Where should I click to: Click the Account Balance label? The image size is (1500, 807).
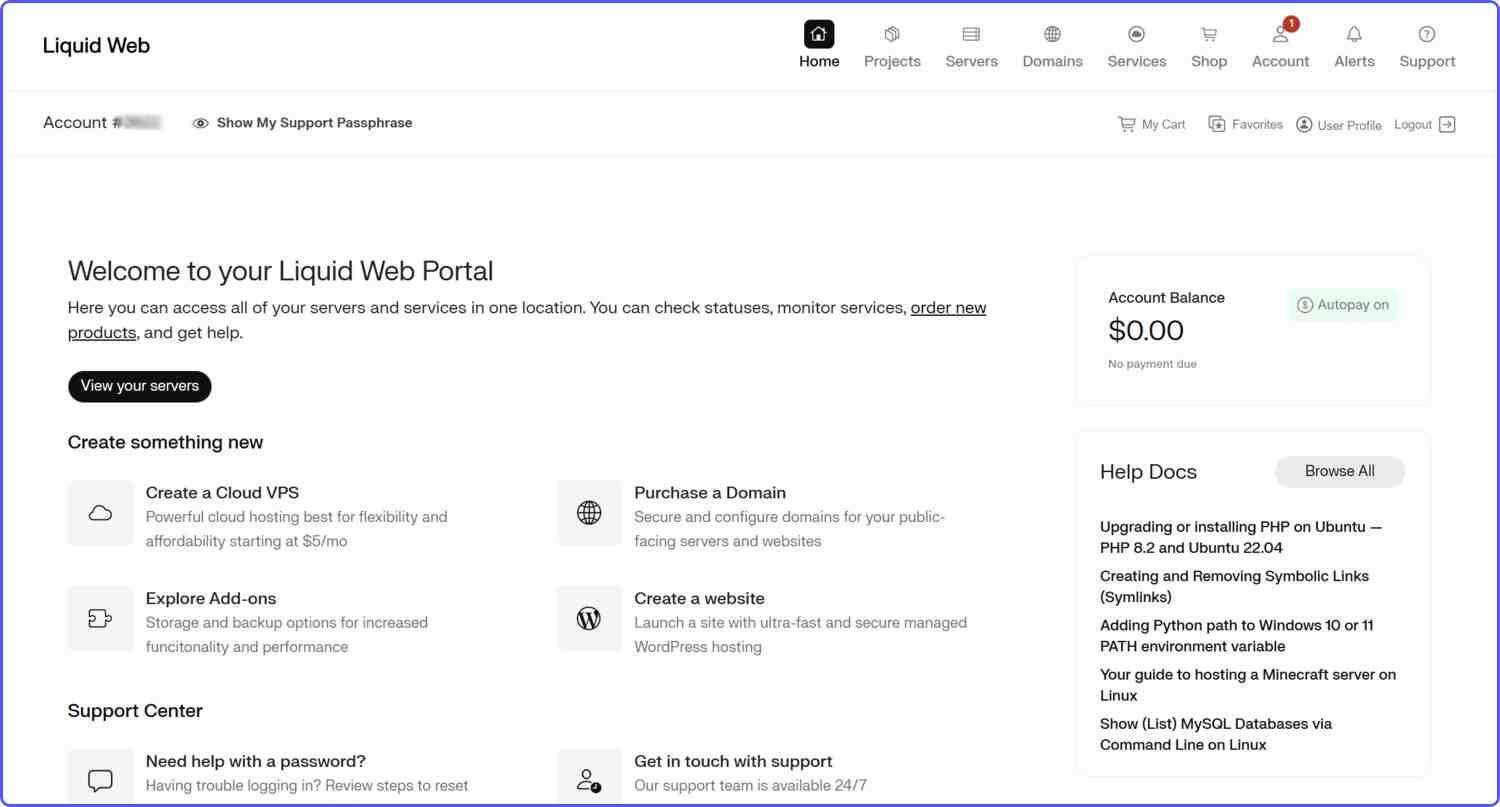(x=1166, y=297)
